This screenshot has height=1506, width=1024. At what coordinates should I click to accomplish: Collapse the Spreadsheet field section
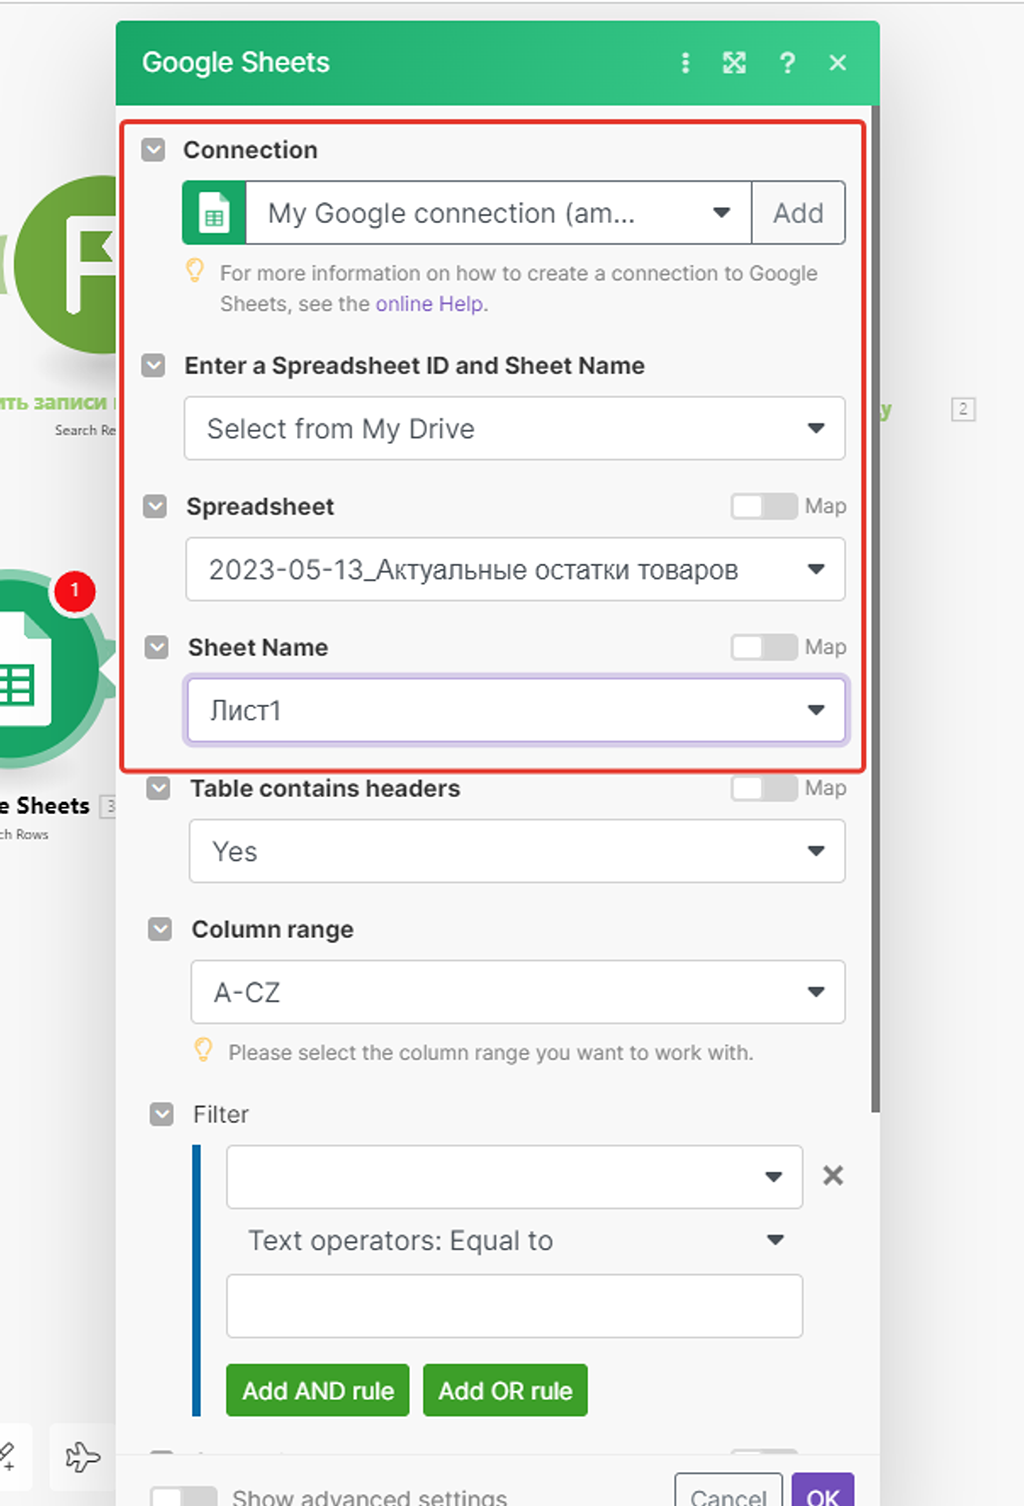(155, 507)
